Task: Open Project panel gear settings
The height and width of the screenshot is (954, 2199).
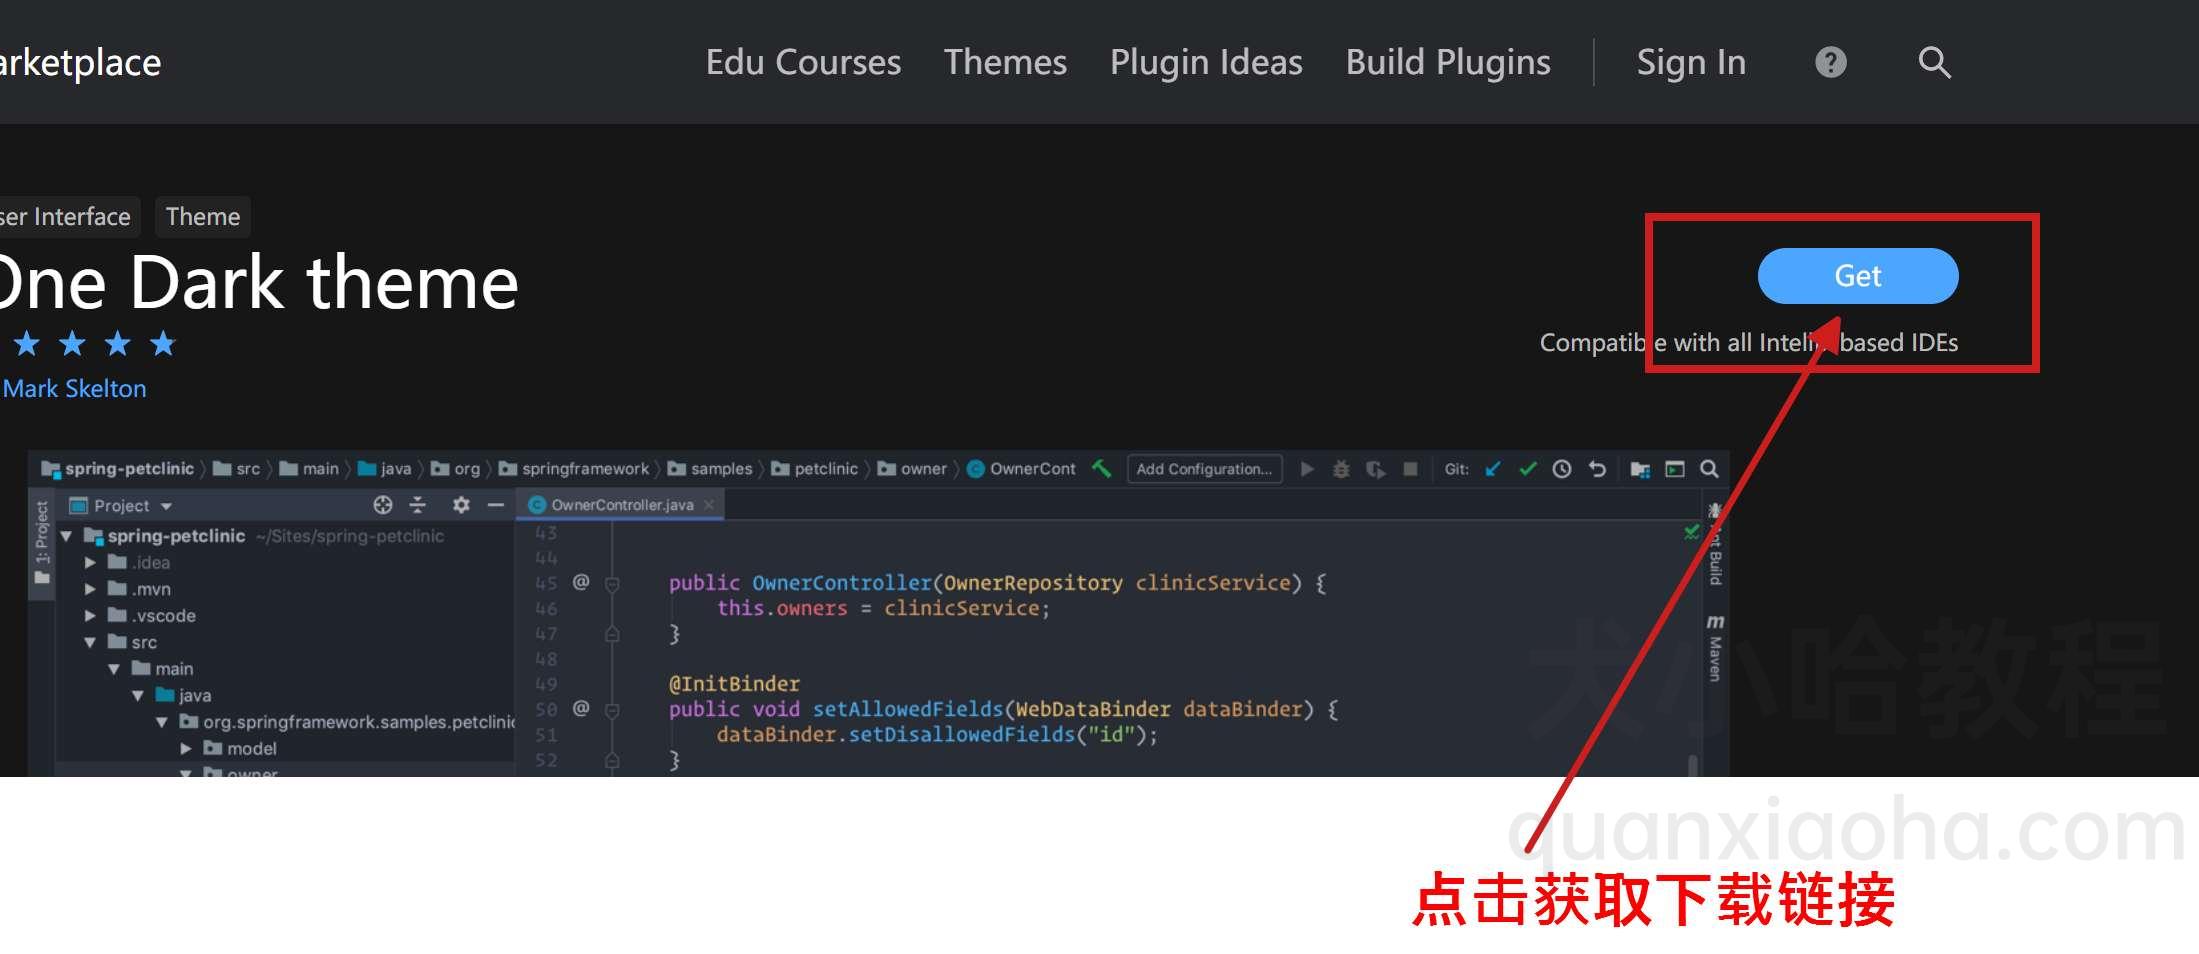Action: (461, 505)
